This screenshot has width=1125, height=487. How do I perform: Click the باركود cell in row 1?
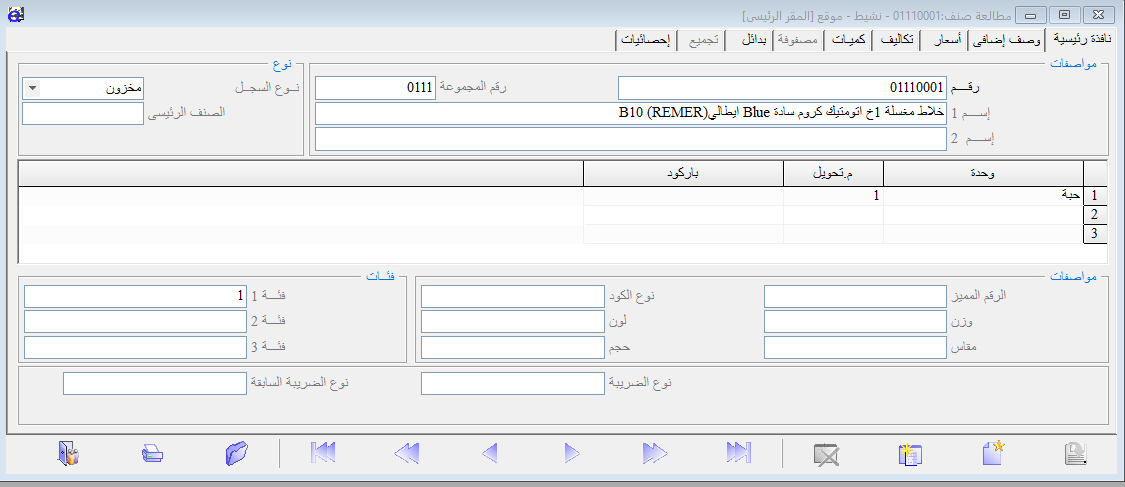[x=683, y=196]
